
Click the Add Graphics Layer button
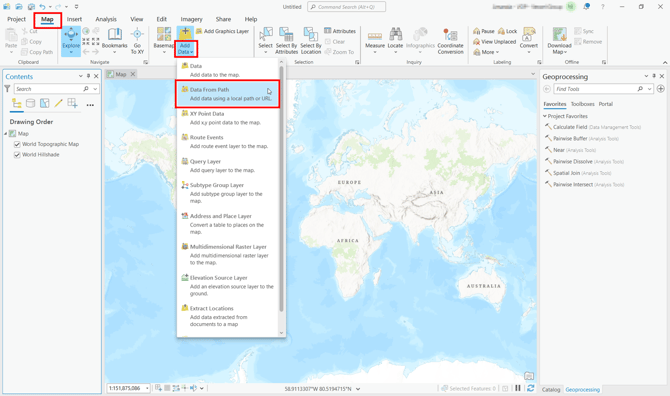pos(223,31)
